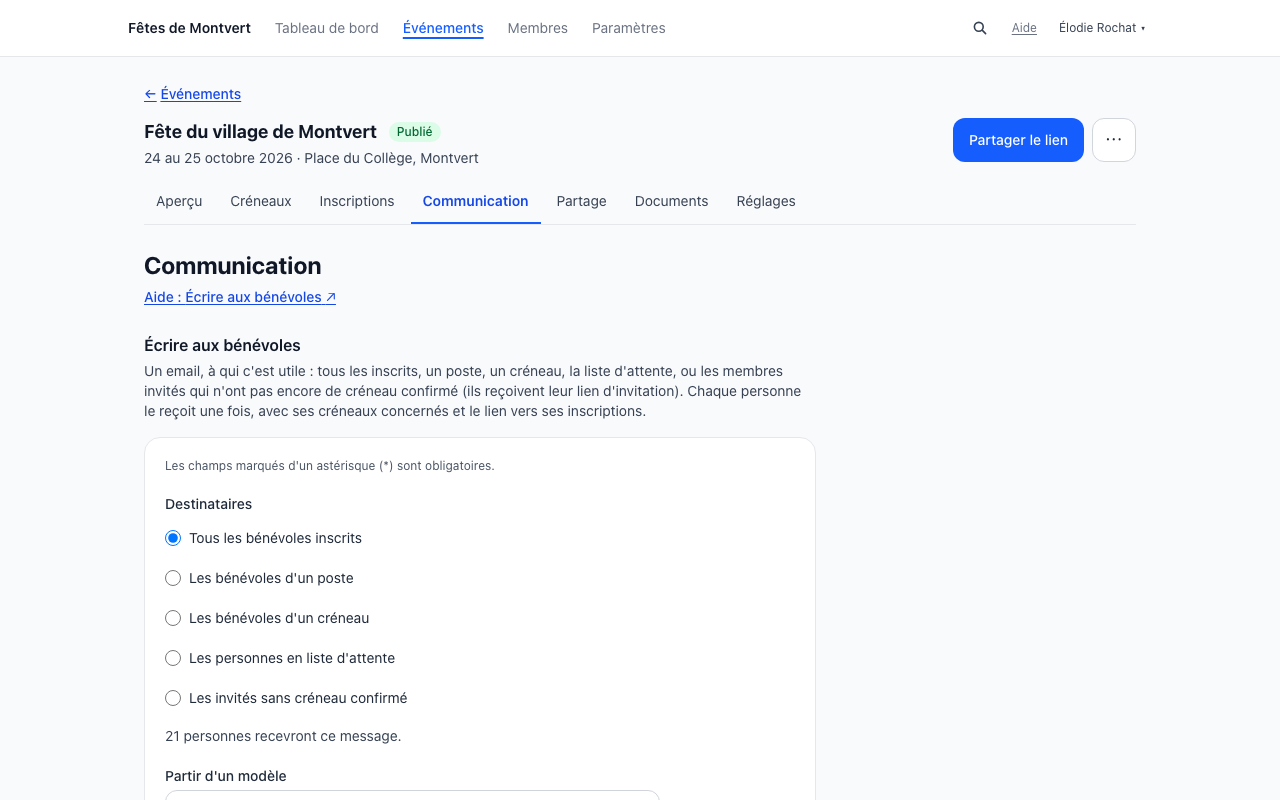This screenshot has width=1280, height=800.
Task: Select Les personnes en liste d'attente
Action: click(173, 658)
